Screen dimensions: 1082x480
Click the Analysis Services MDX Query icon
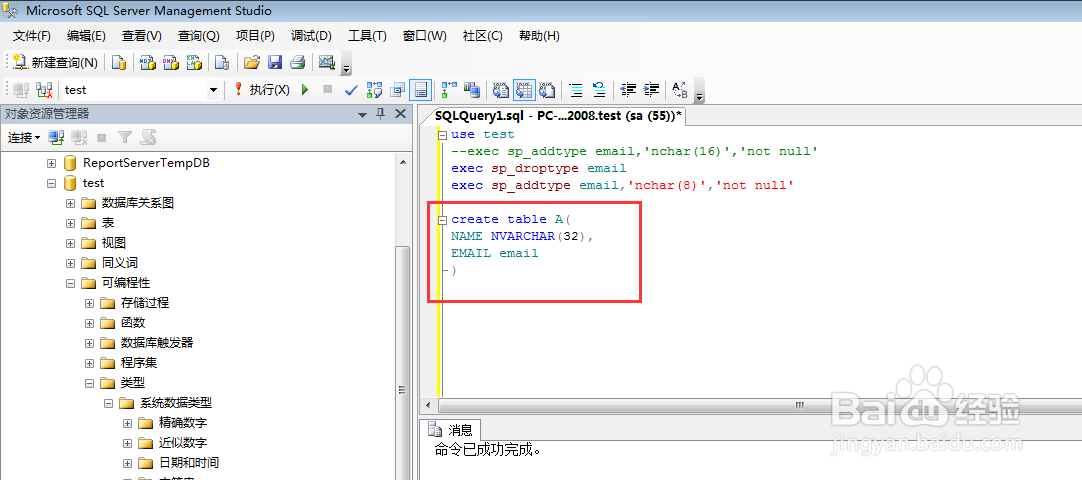[x=147, y=63]
